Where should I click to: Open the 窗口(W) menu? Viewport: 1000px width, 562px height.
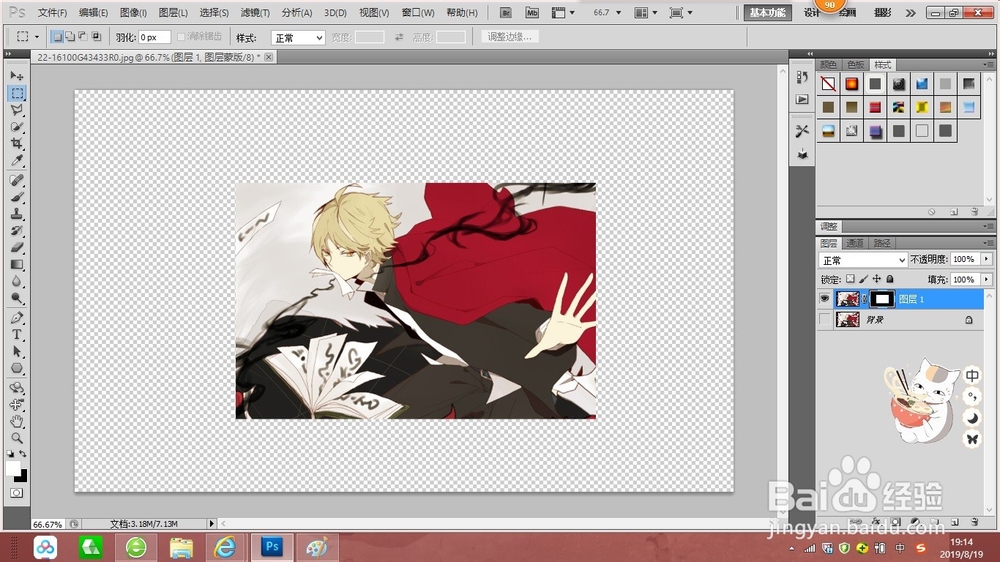point(418,13)
